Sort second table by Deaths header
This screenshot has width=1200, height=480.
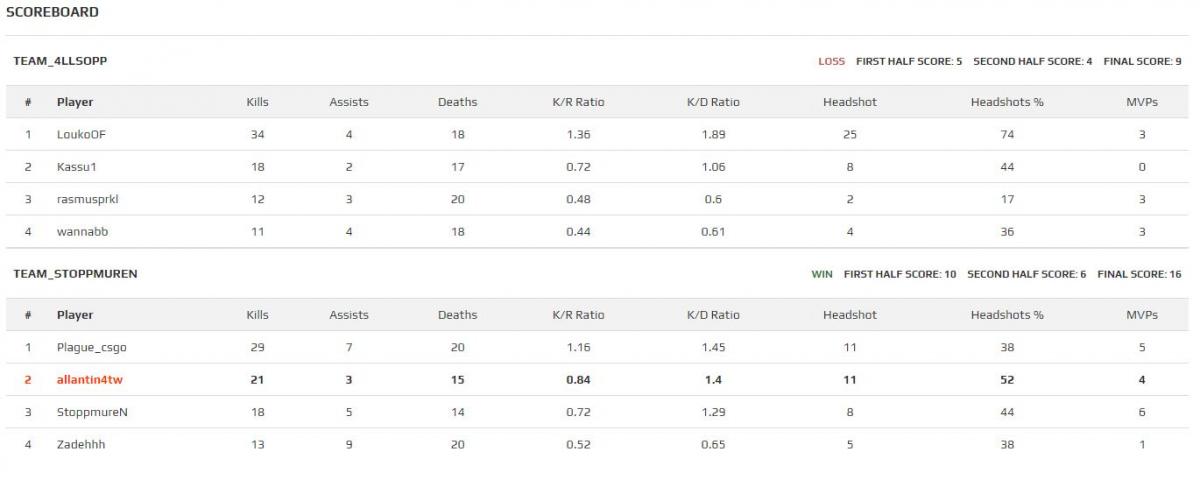(x=458, y=315)
